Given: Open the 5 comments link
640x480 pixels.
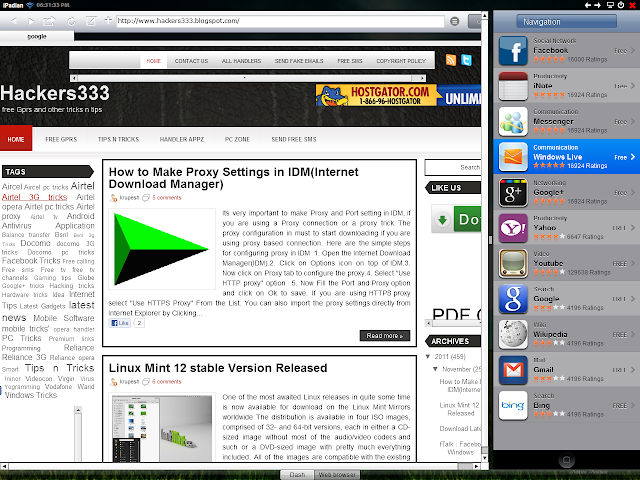Looking at the screenshot, I should point(167,198).
